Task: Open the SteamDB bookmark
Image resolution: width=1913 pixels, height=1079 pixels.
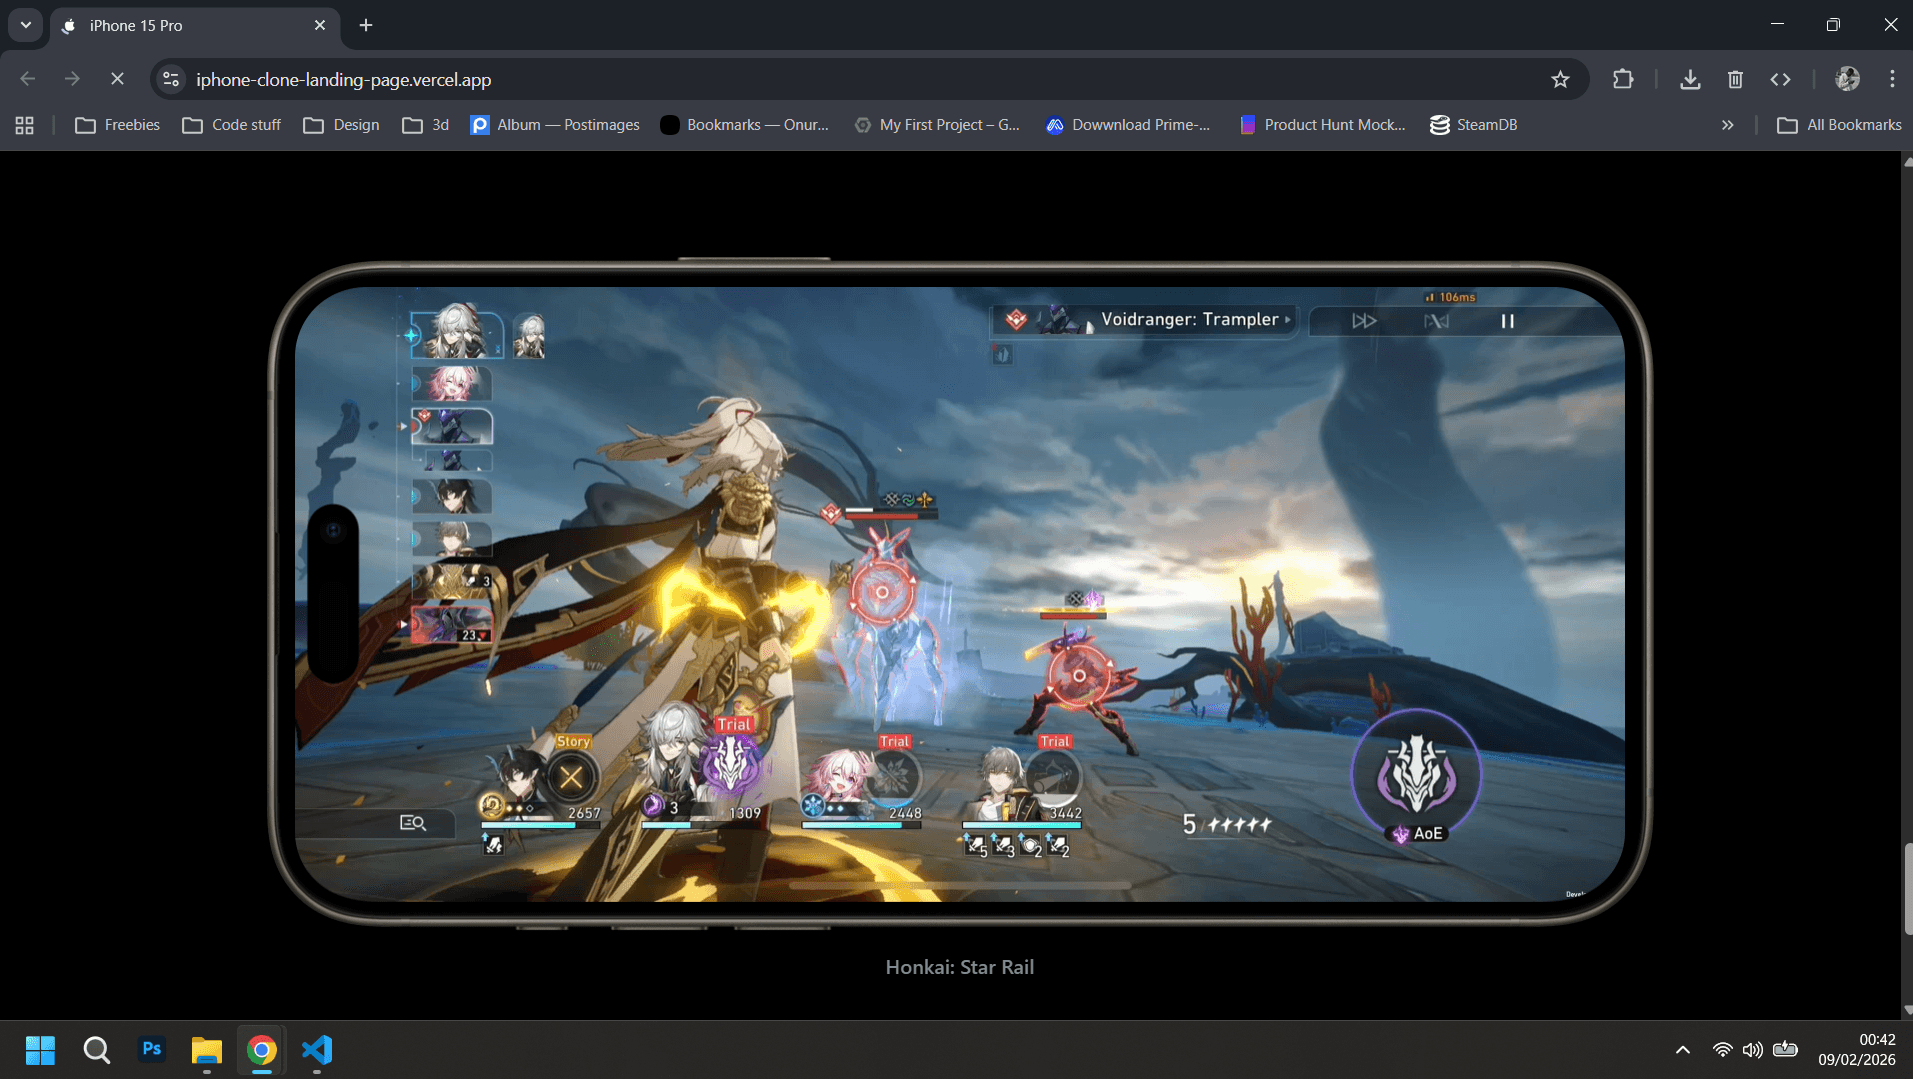Action: pos(1474,124)
